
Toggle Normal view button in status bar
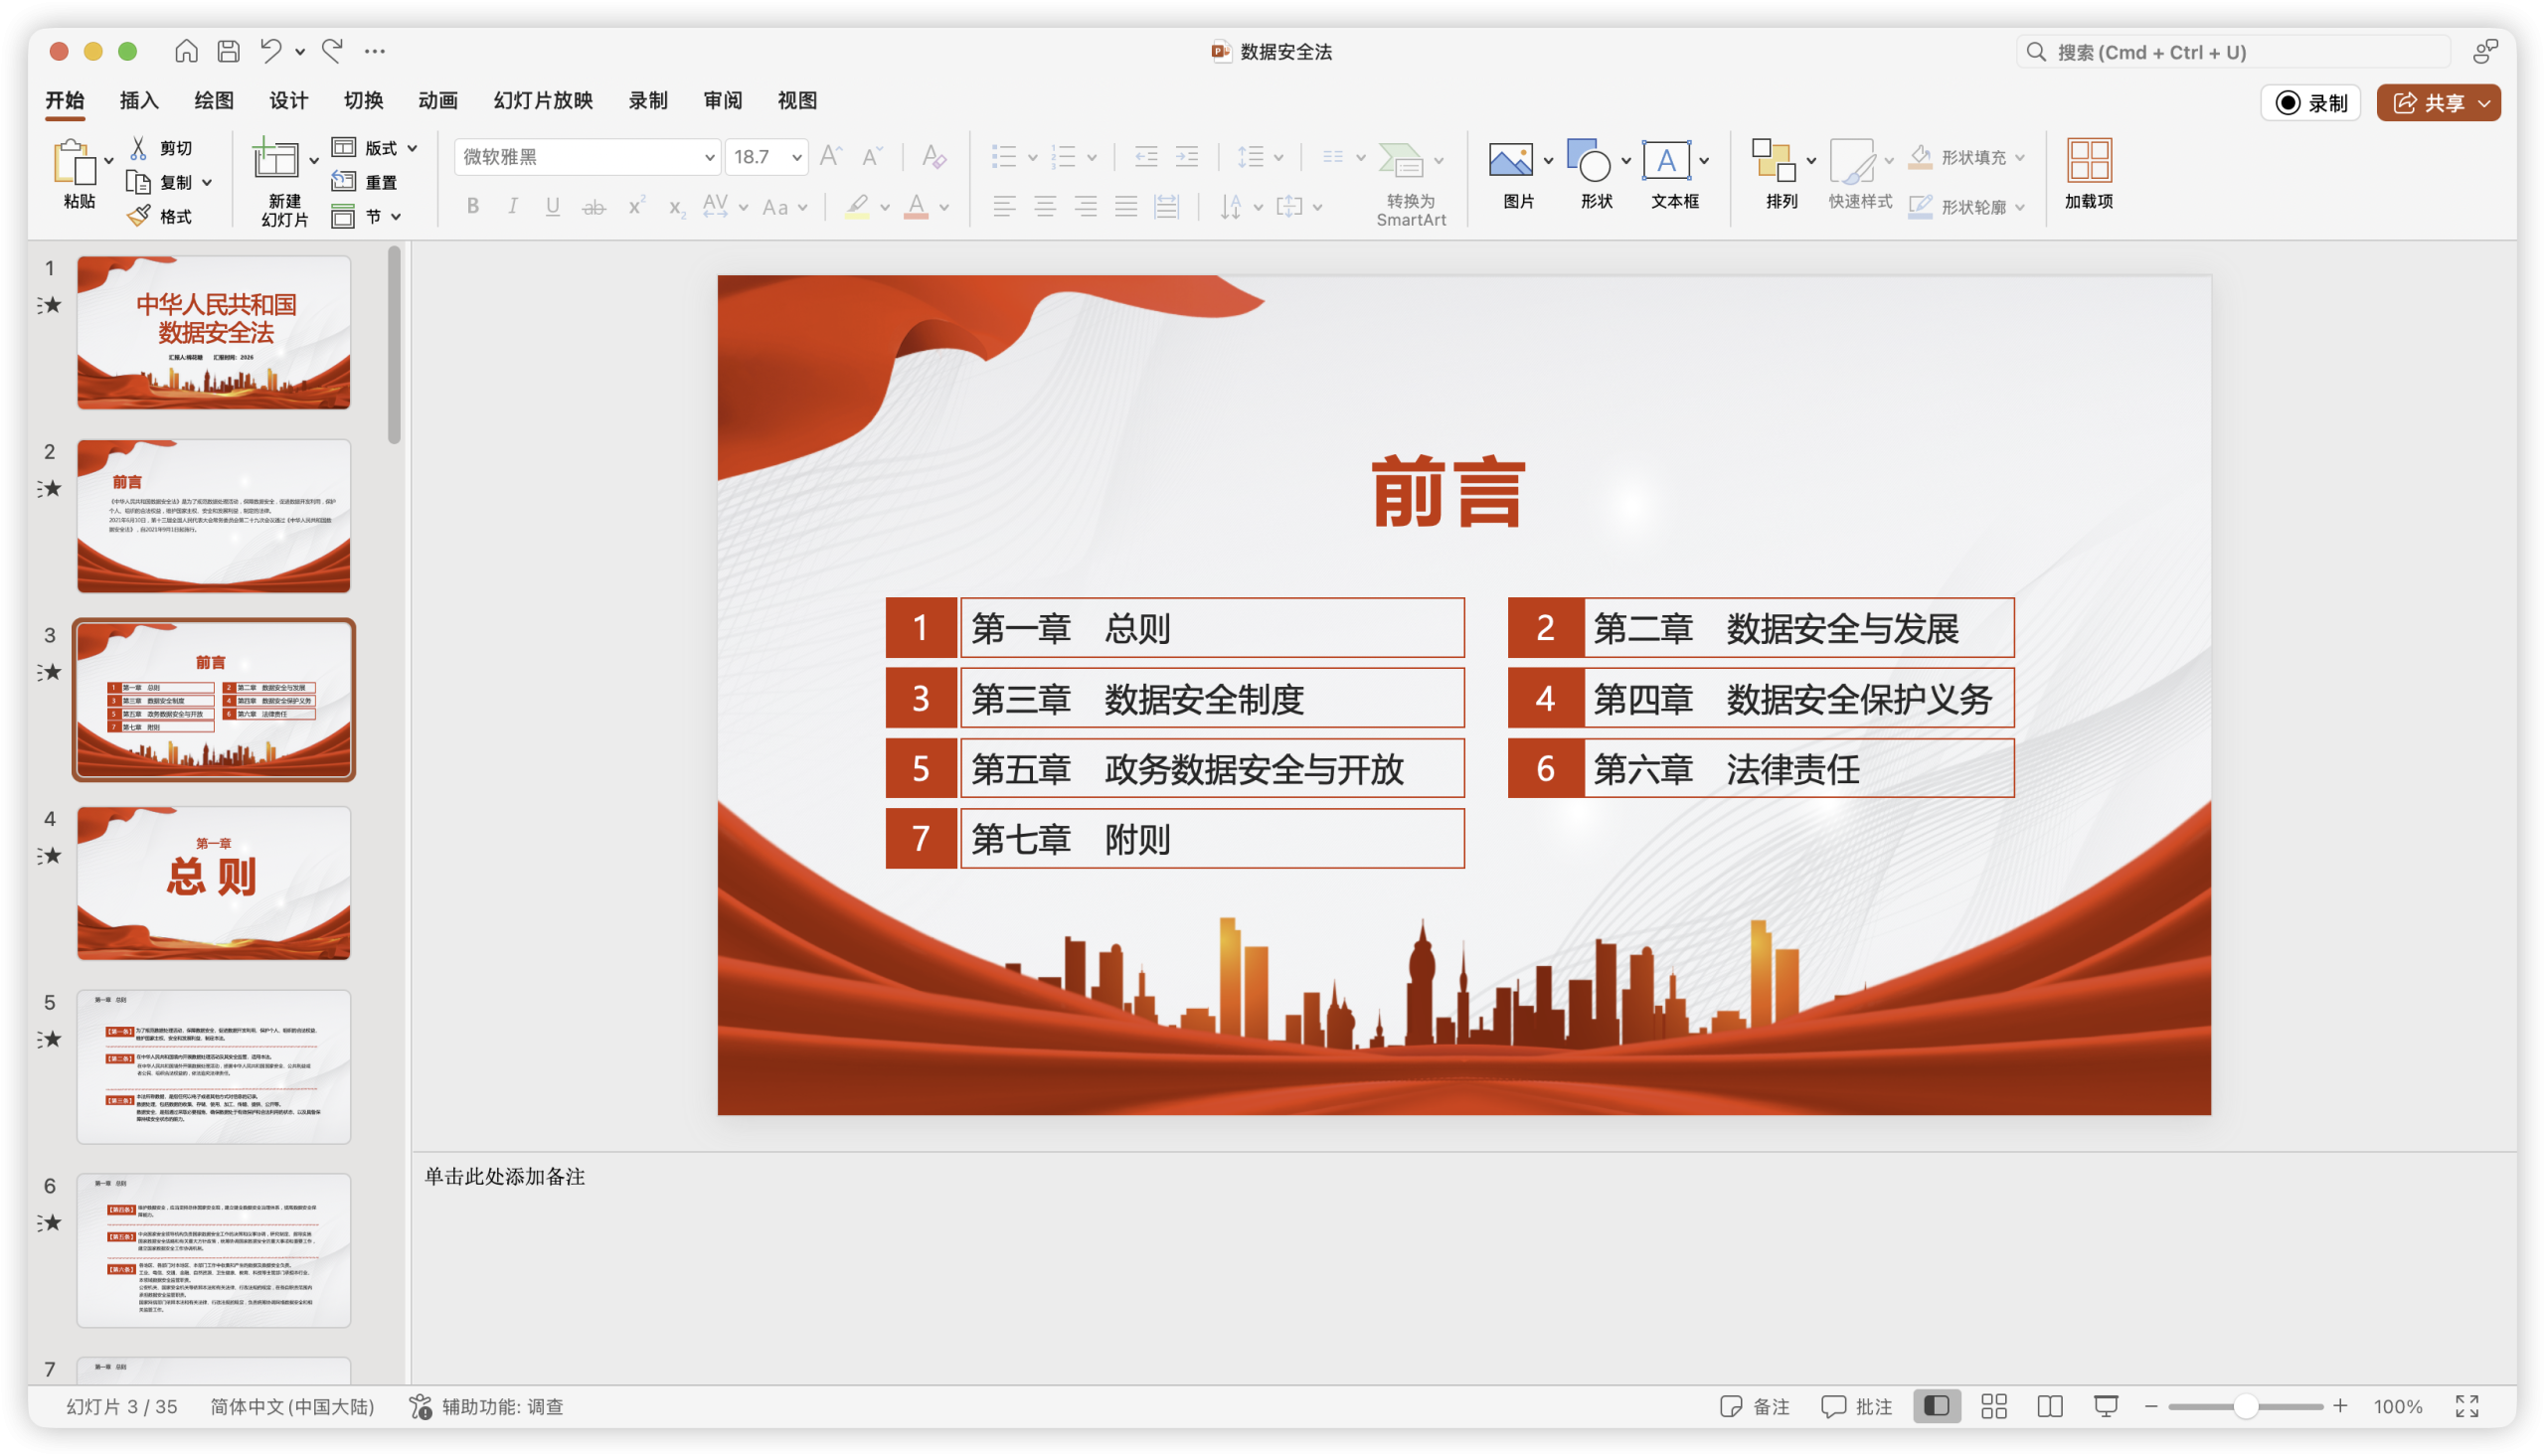click(x=1936, y=1406)
